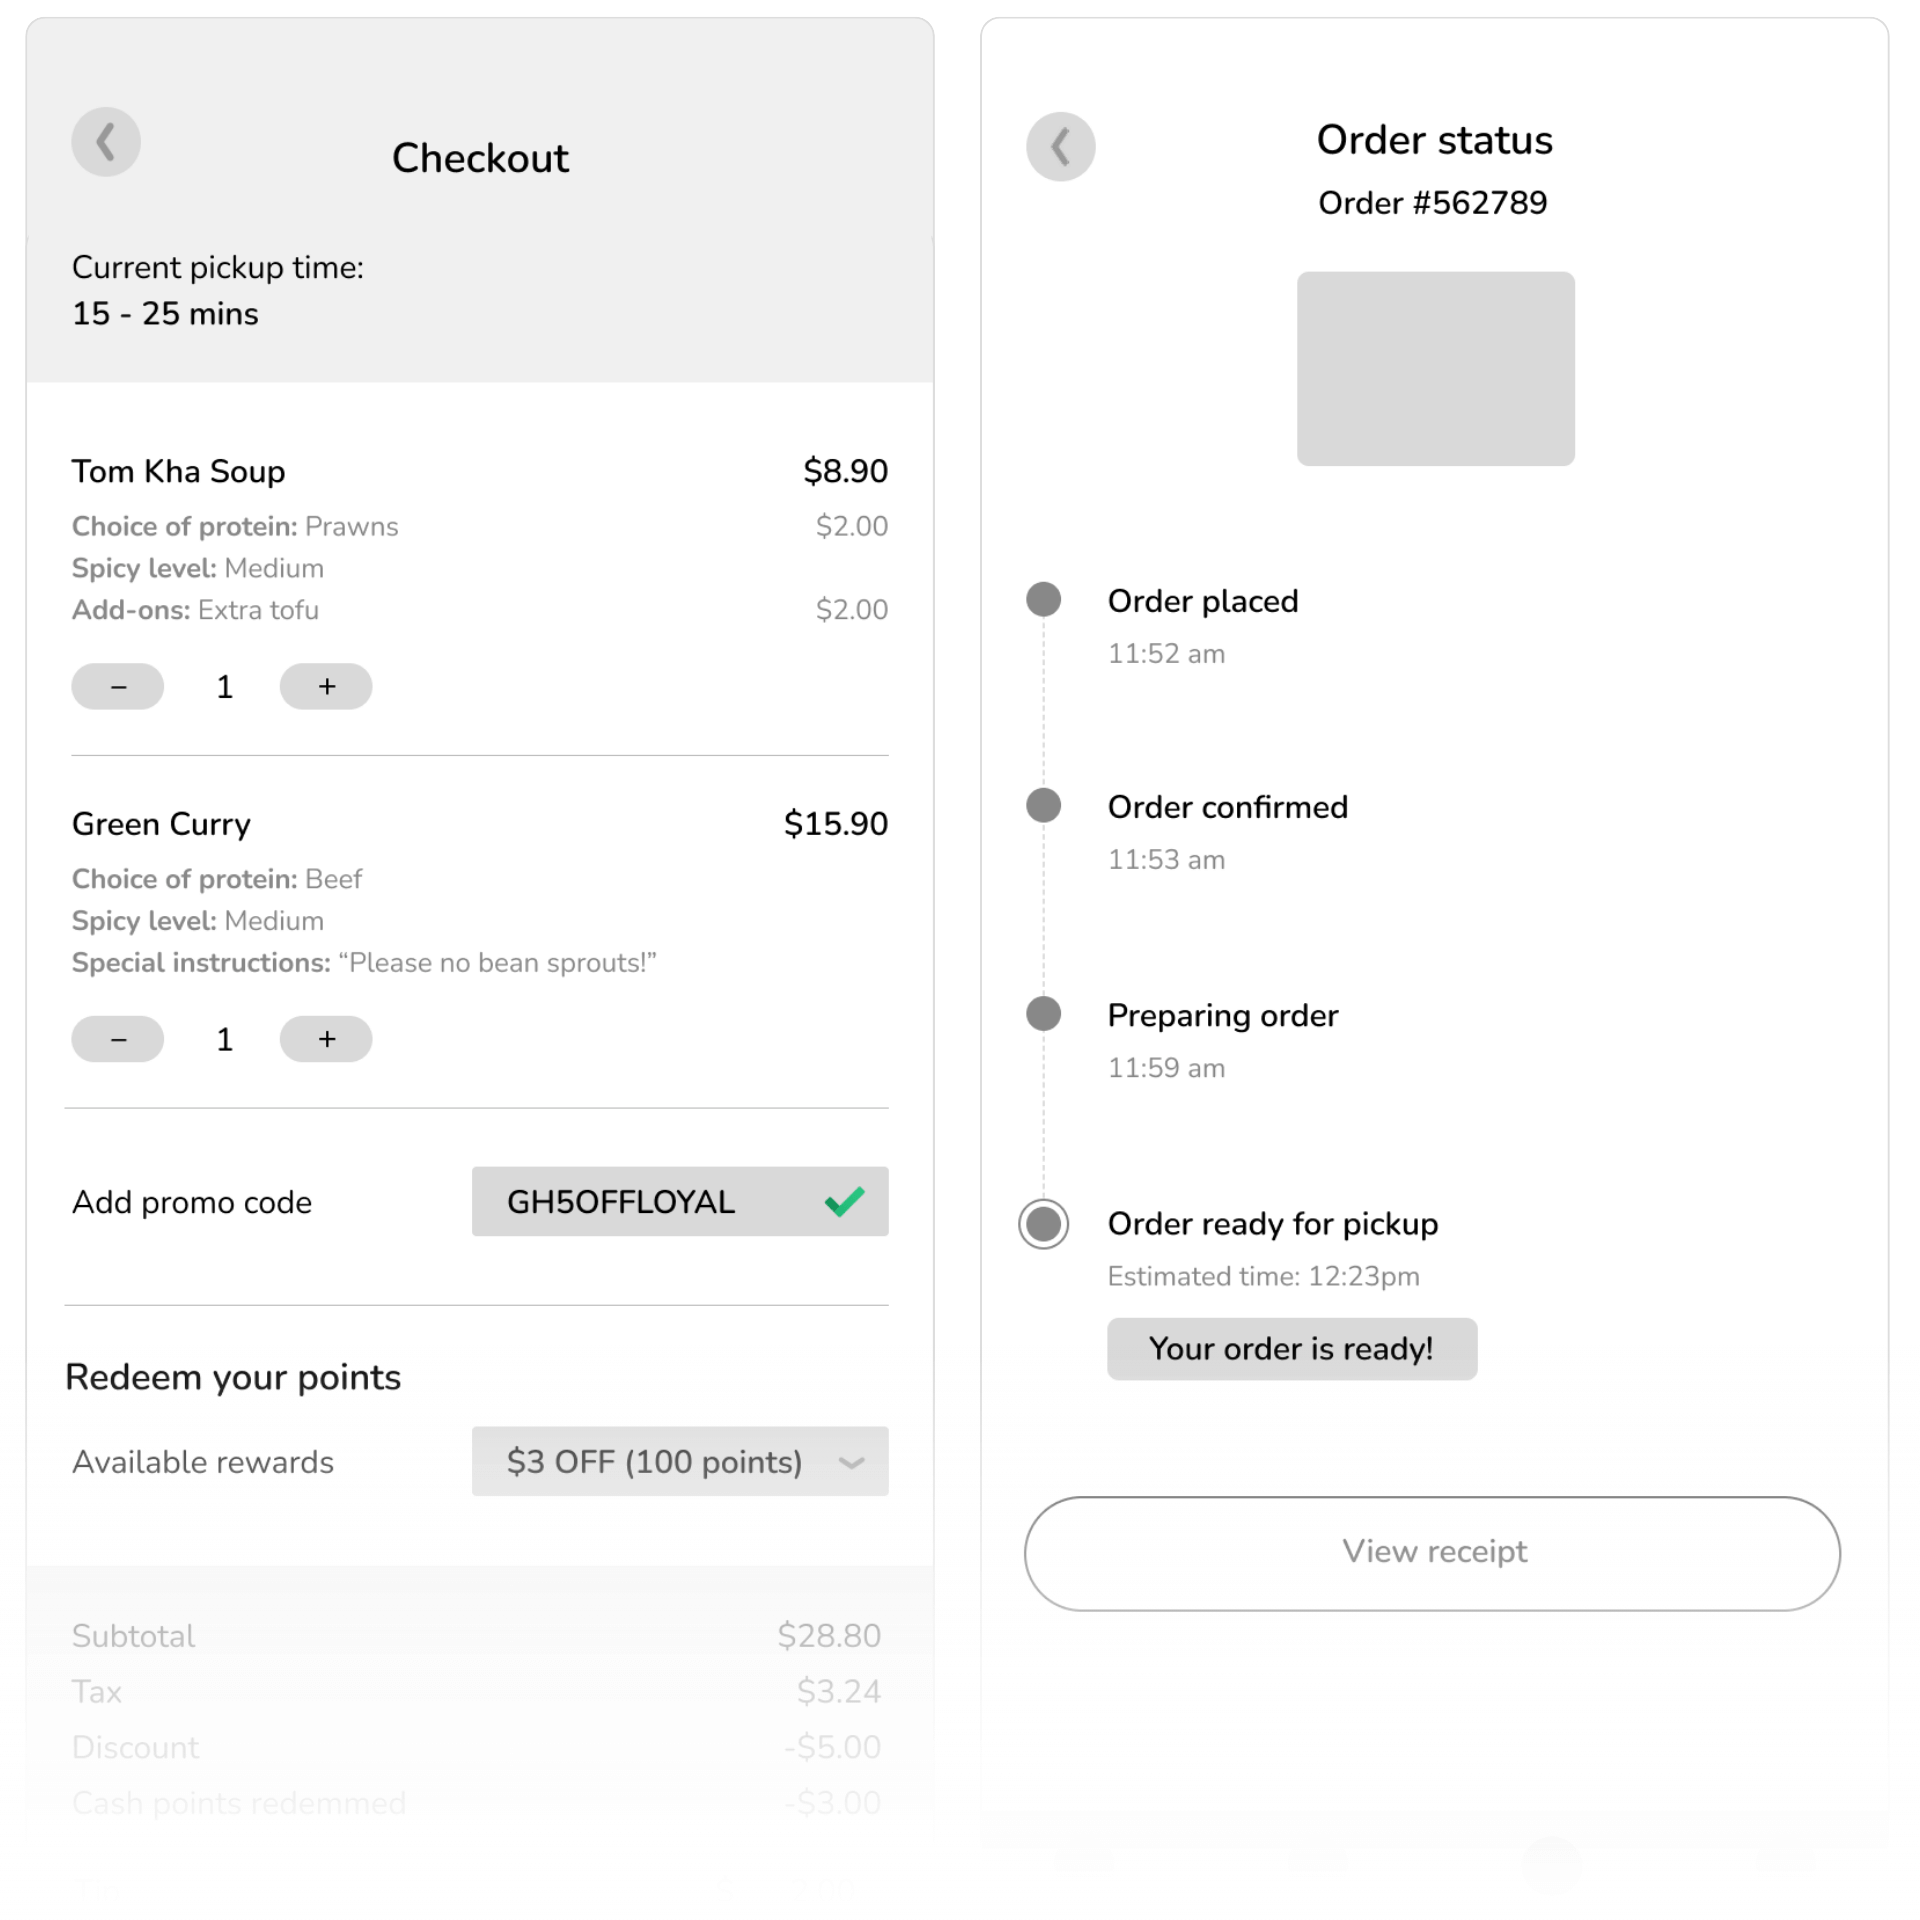Select Order ready for pickup marker
The image size is (1920, 1920).
pos(1043,1224)
